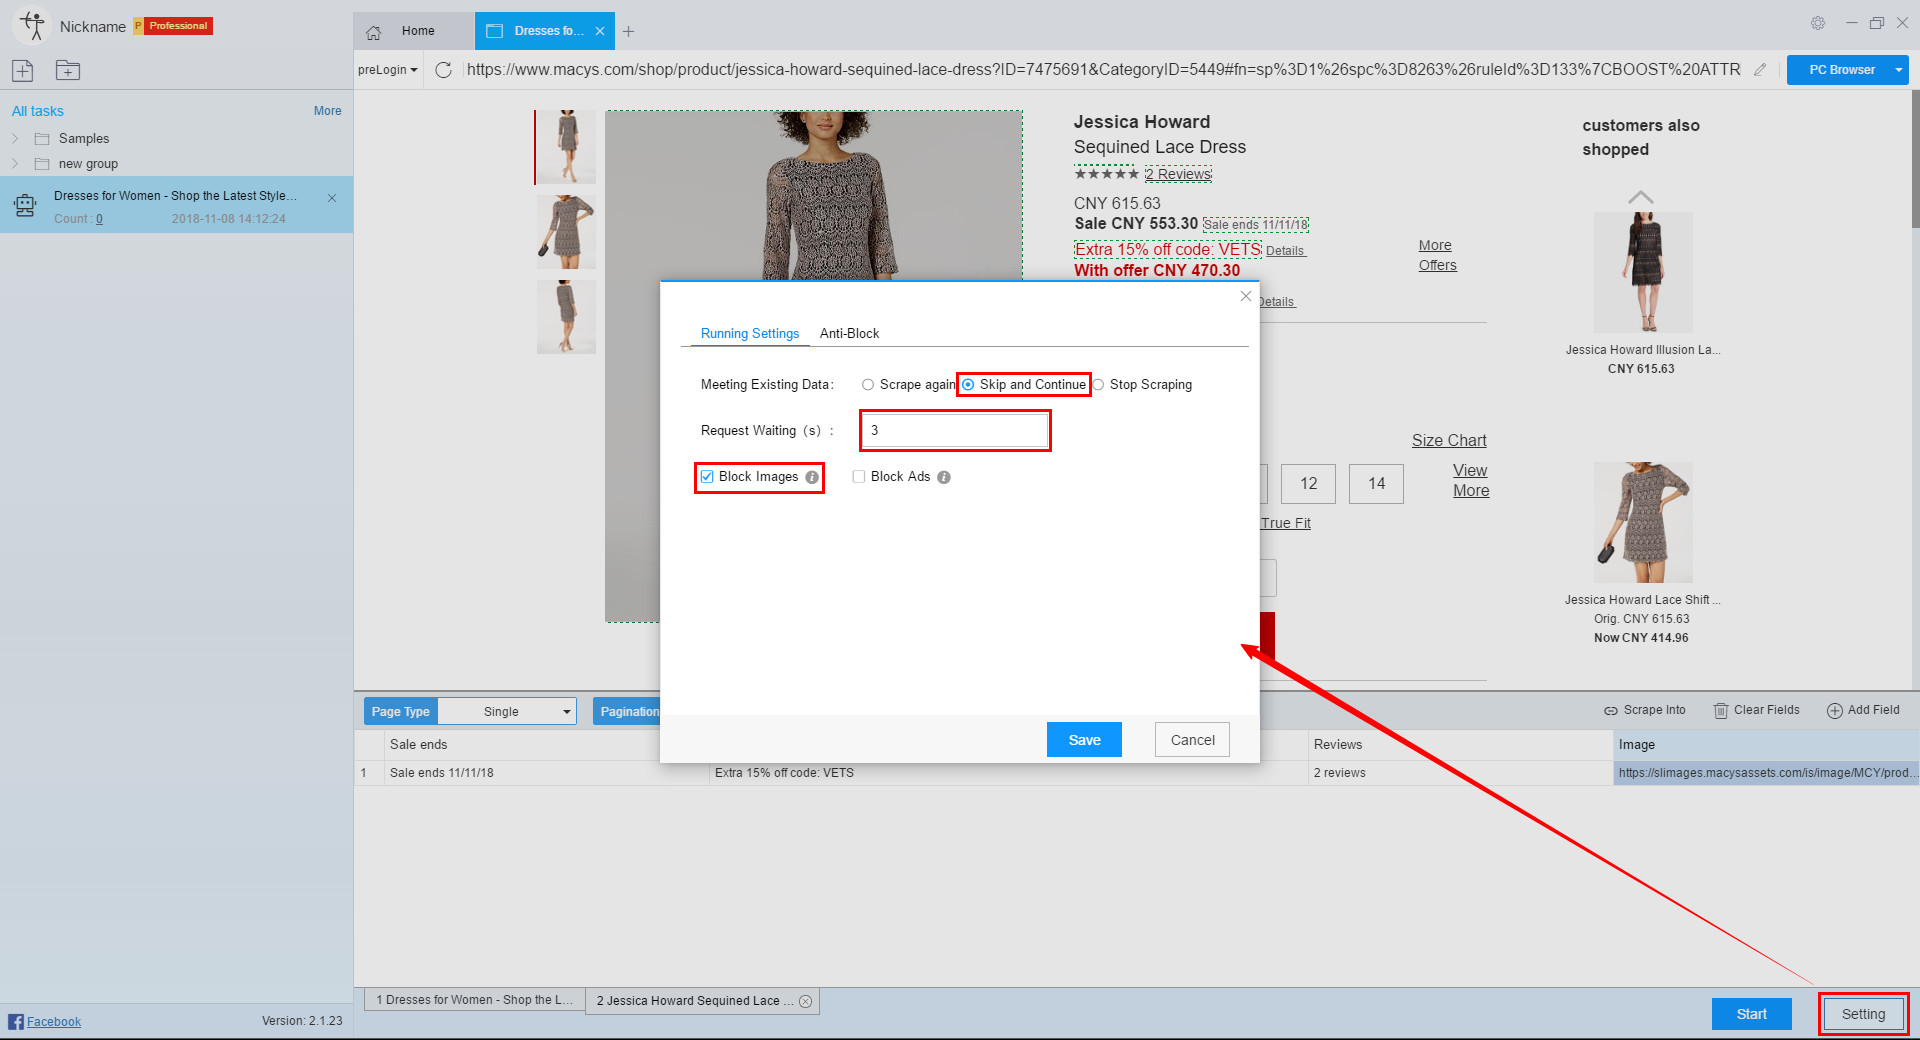Click the size 14 button
Image resolution: width=1920 pixels, height=1040 pixels.
pos(1376,484)
